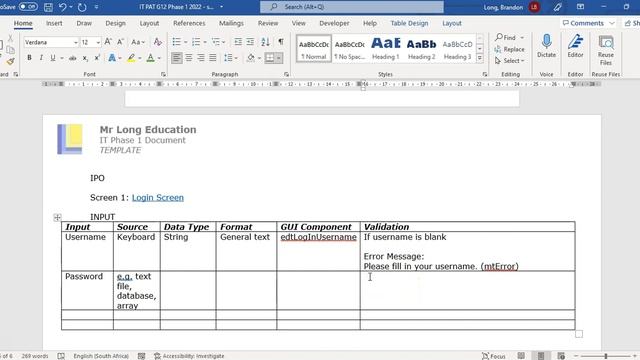Open the Table Design tab
The image size is (640, 360).
point(409,23)
